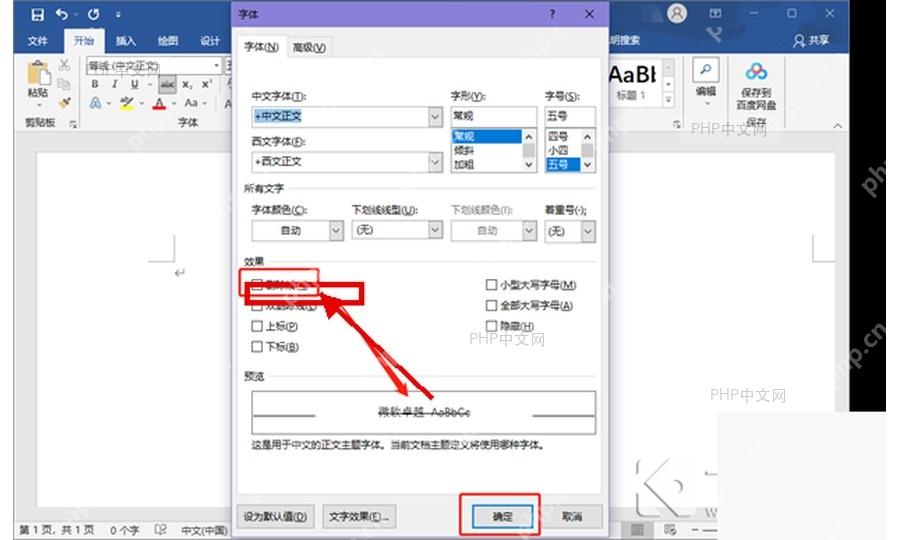900x540 pixels.
Task: Enable All caps (全部大写字母) checkbox
Action: (491, 305)
